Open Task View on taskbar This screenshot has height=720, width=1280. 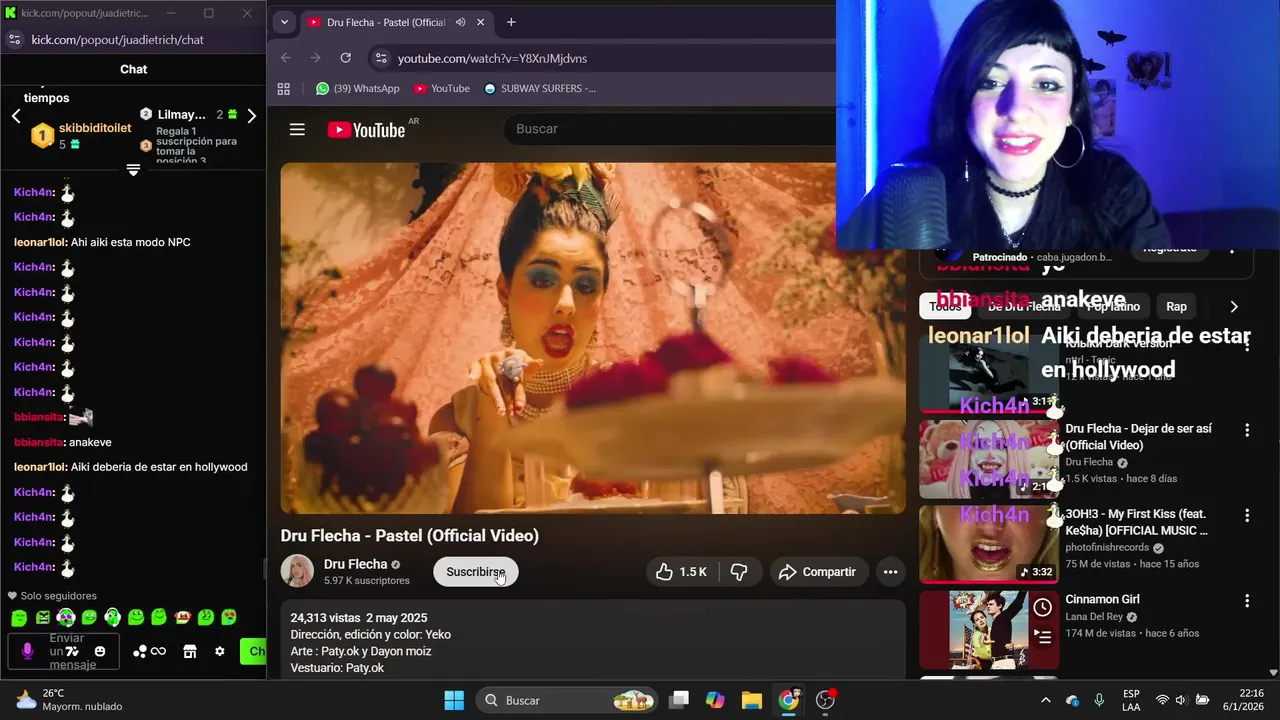[x=679, y=700]
